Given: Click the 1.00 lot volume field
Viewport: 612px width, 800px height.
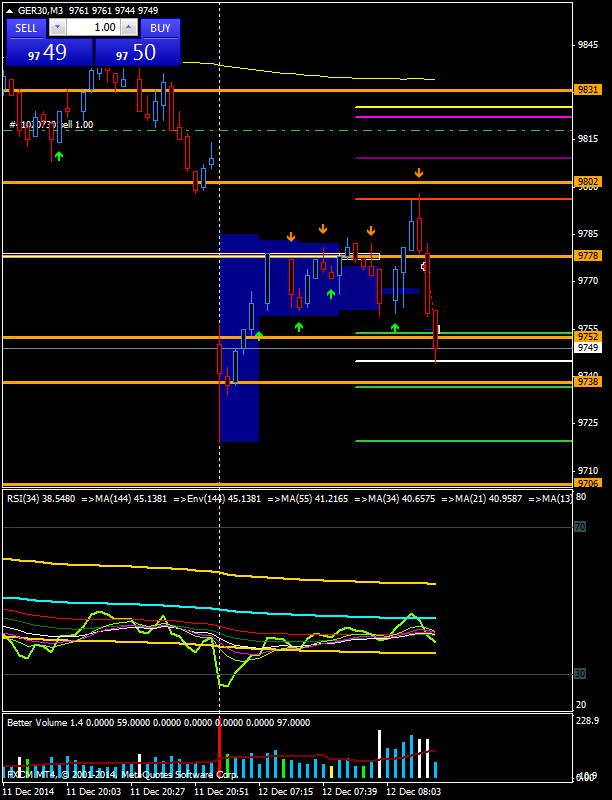Looking at the screenshot, I should (93, 28).
